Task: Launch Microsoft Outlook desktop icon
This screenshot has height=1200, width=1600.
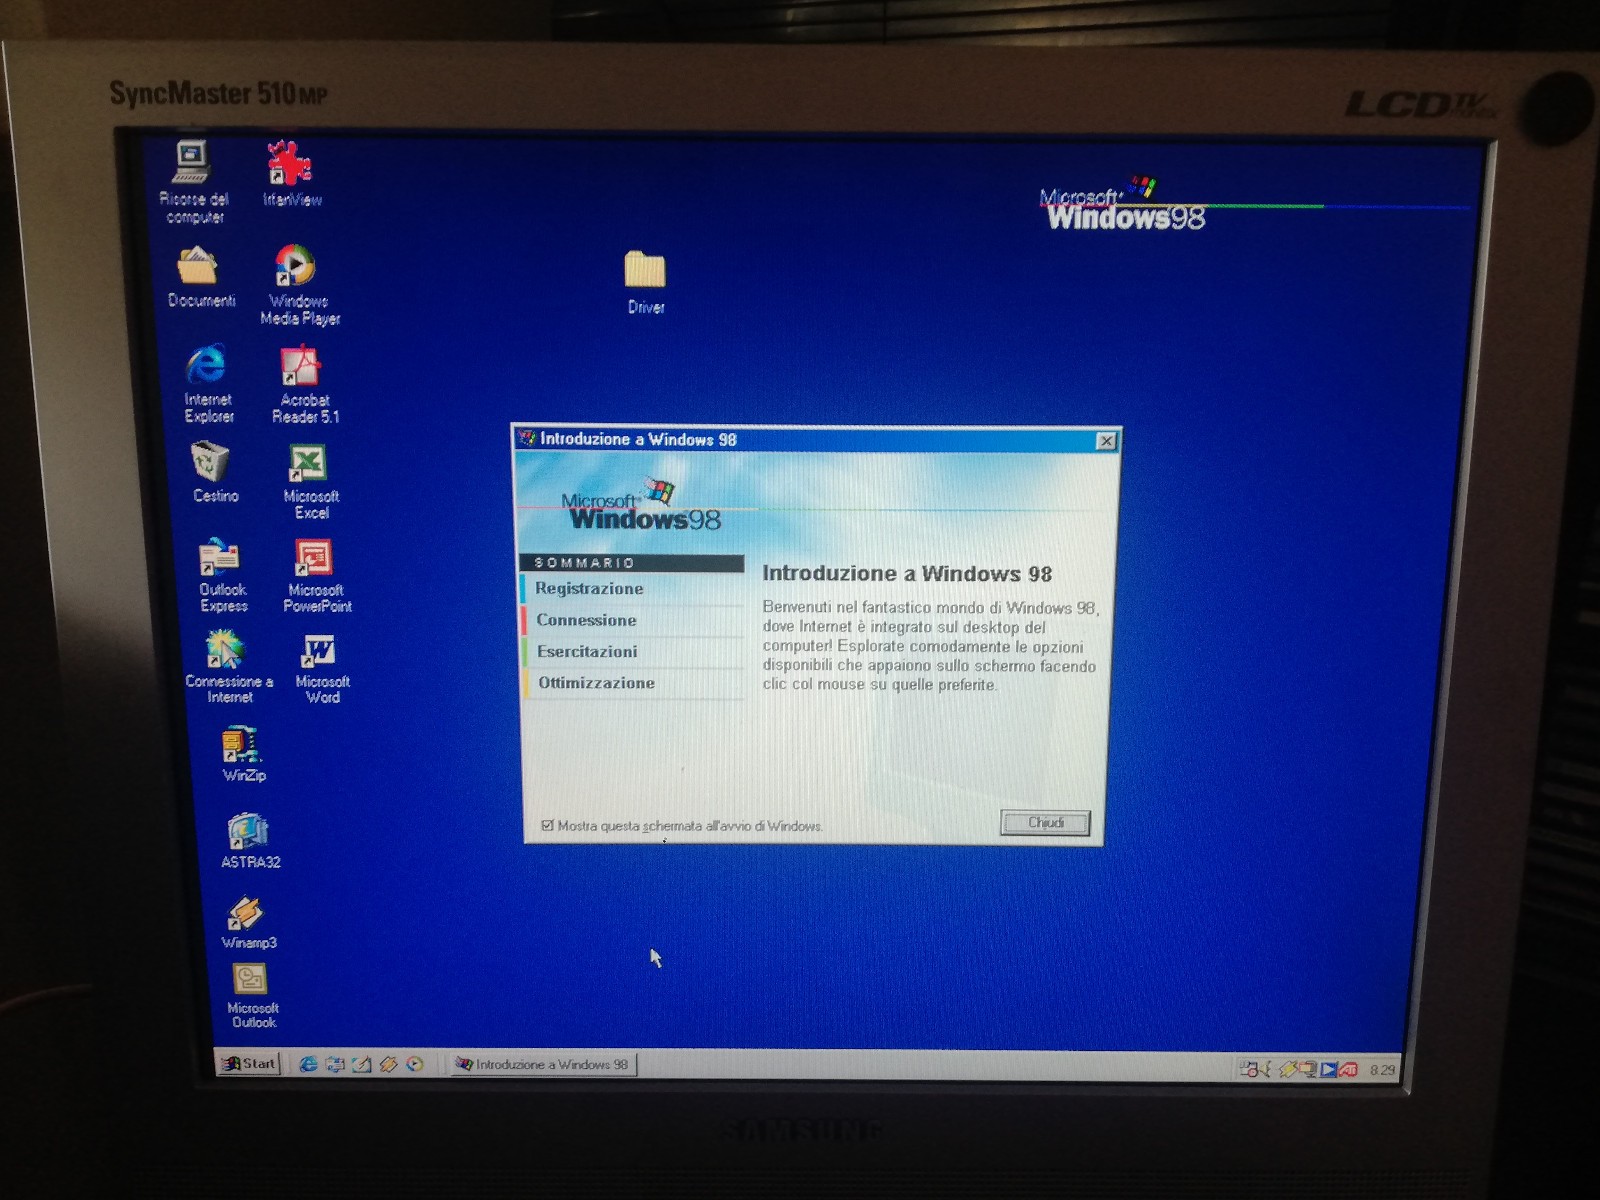Action: click(252, 996)
